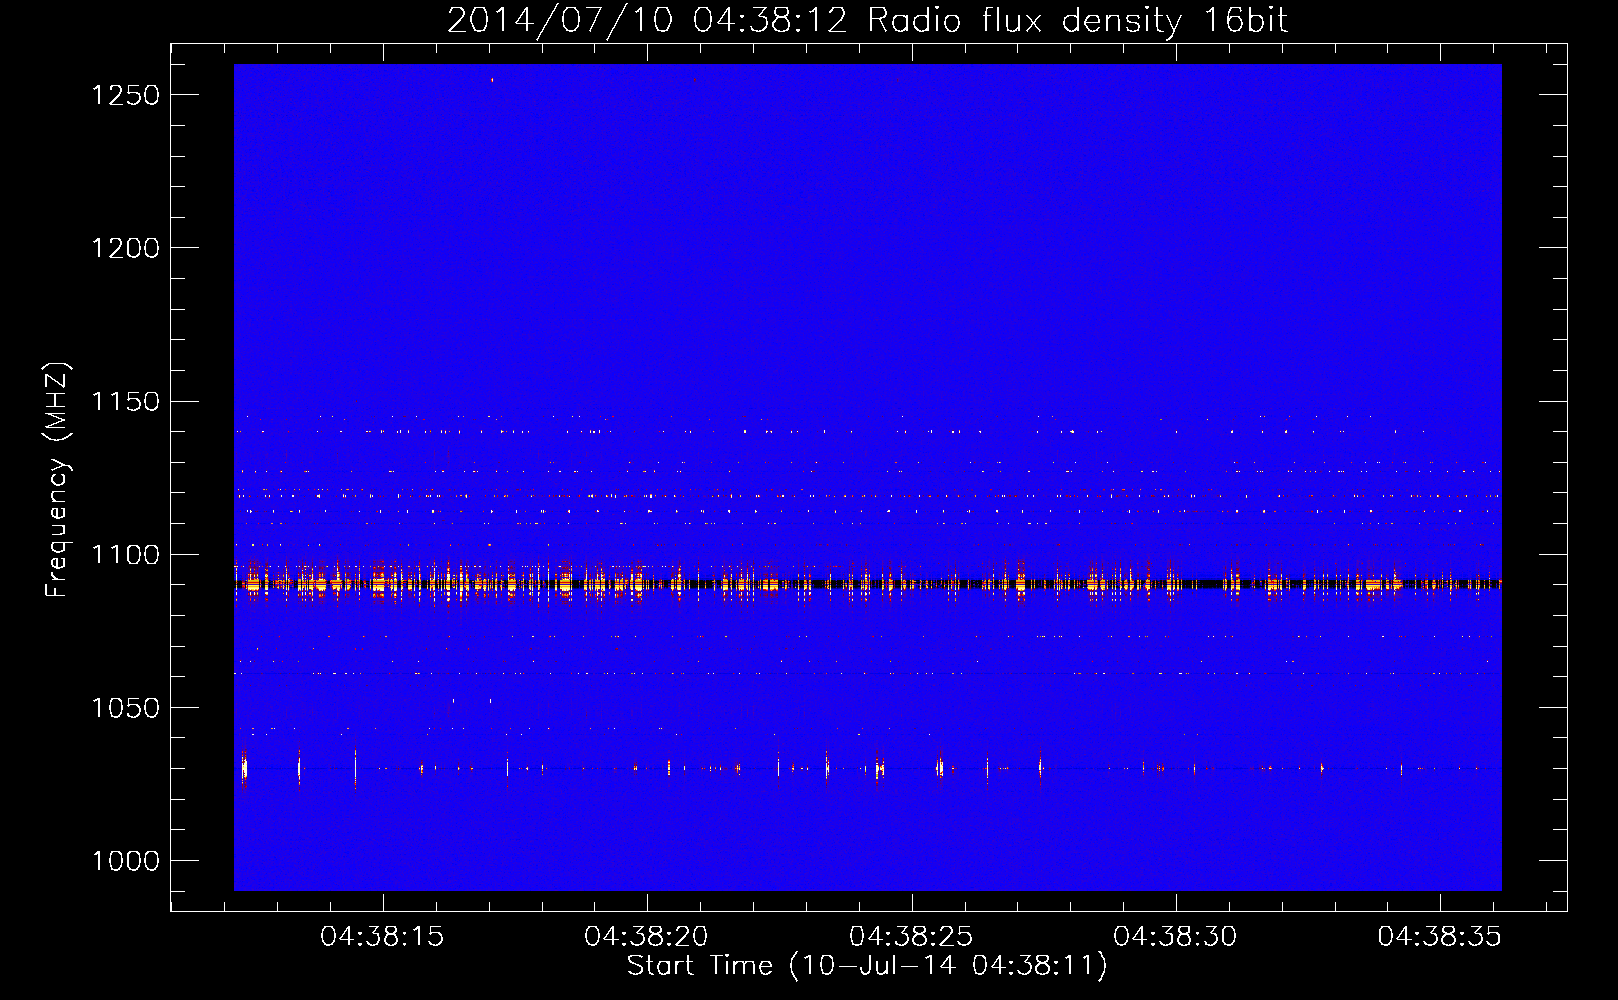This screenshot has width=1618, height=1000.
Task: Click the 04:38:35 time tick label
Action: (x=1440, y=937)
